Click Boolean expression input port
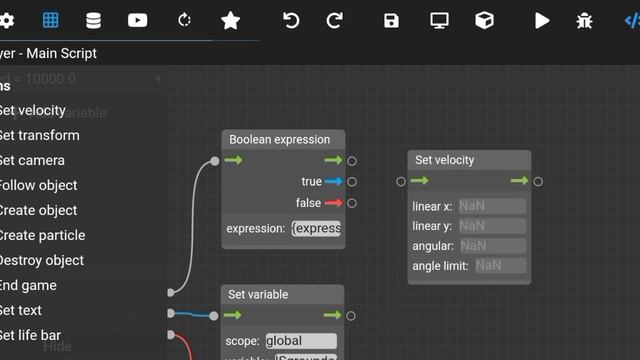 pos(215,161)
